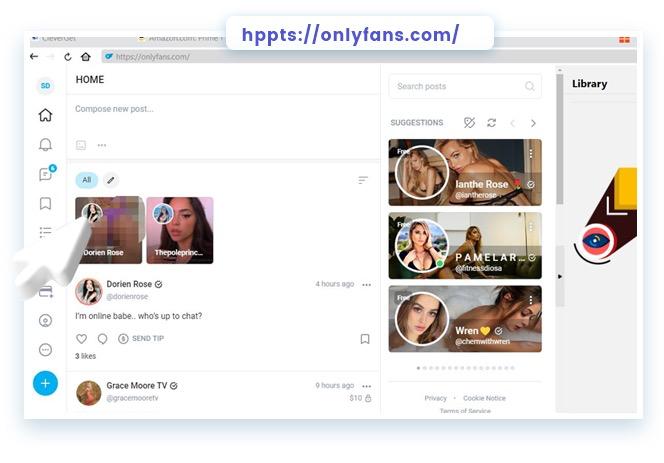
Task: Open the SD profile avatar
Action: (45, 86)
